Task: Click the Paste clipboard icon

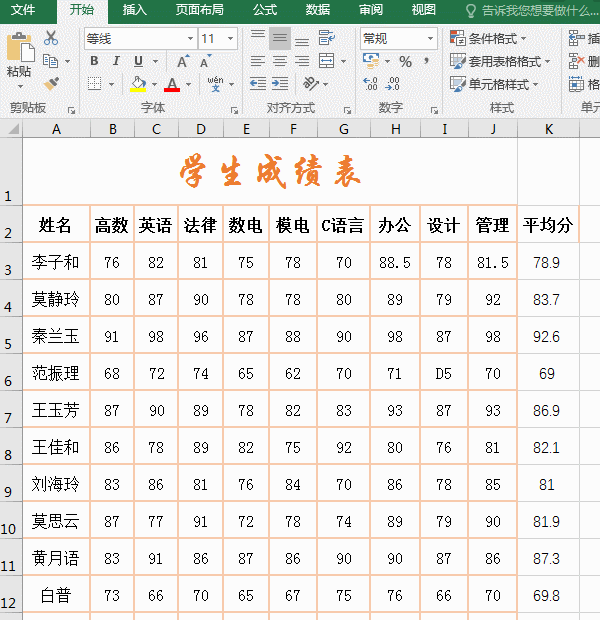Action: point(19,48)
